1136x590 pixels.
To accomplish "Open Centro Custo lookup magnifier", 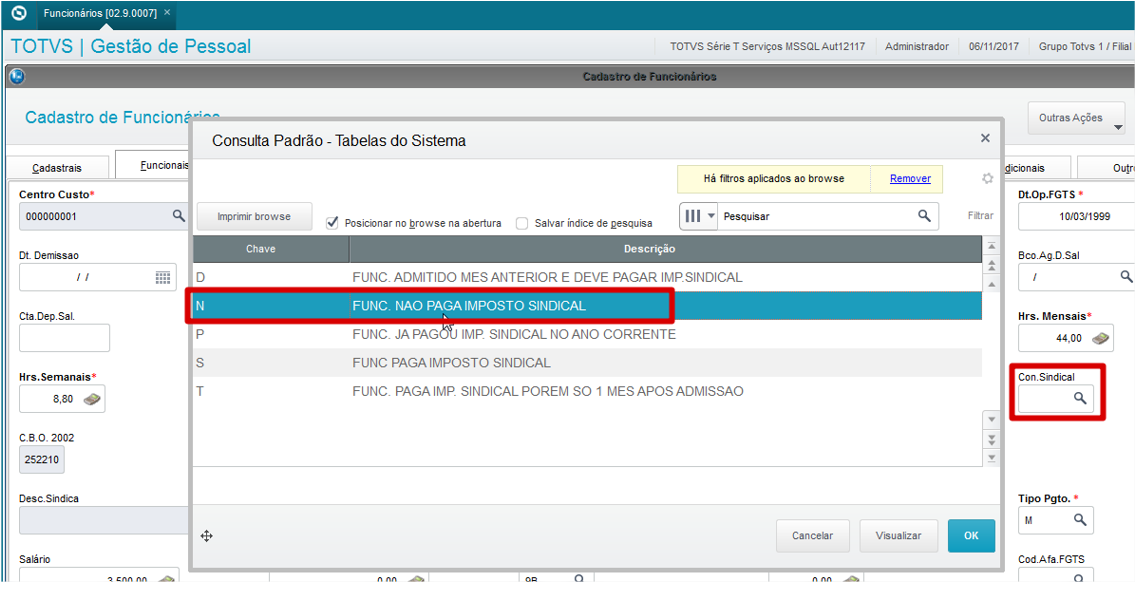I will click(x=178, y=216).
